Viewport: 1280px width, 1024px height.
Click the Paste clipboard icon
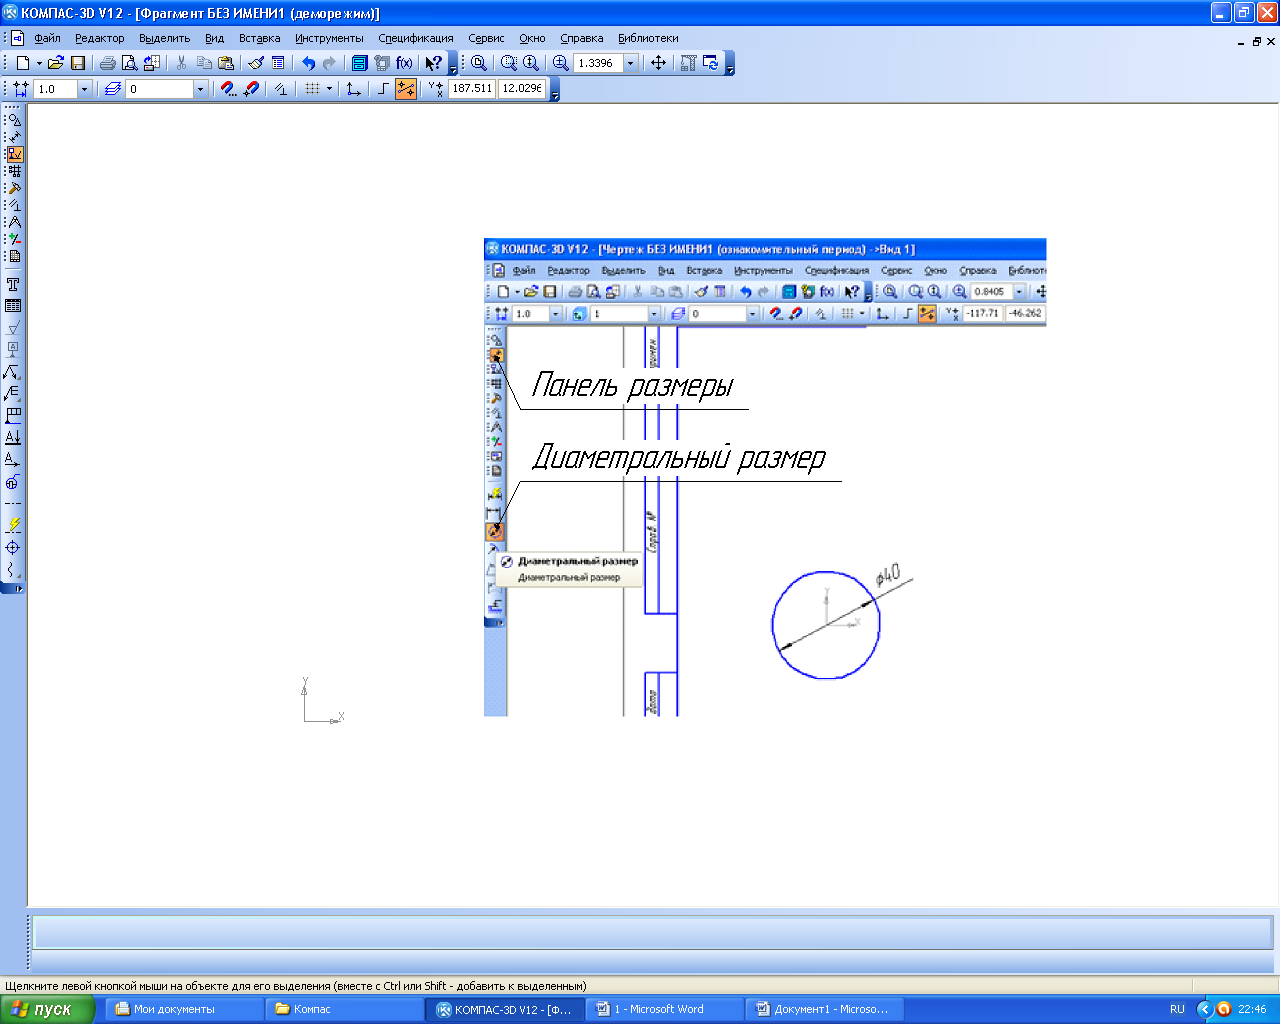226,62
